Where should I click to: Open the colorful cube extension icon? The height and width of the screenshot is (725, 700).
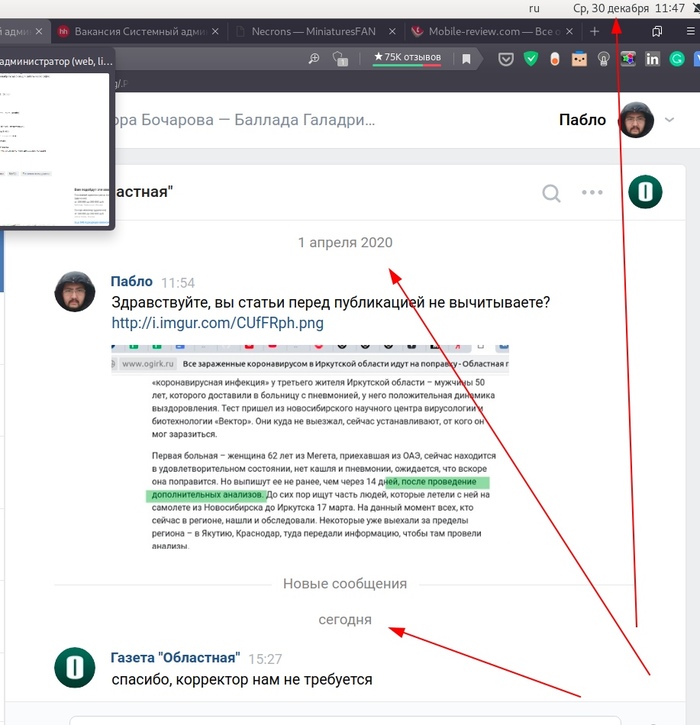[x=628, y=59]
